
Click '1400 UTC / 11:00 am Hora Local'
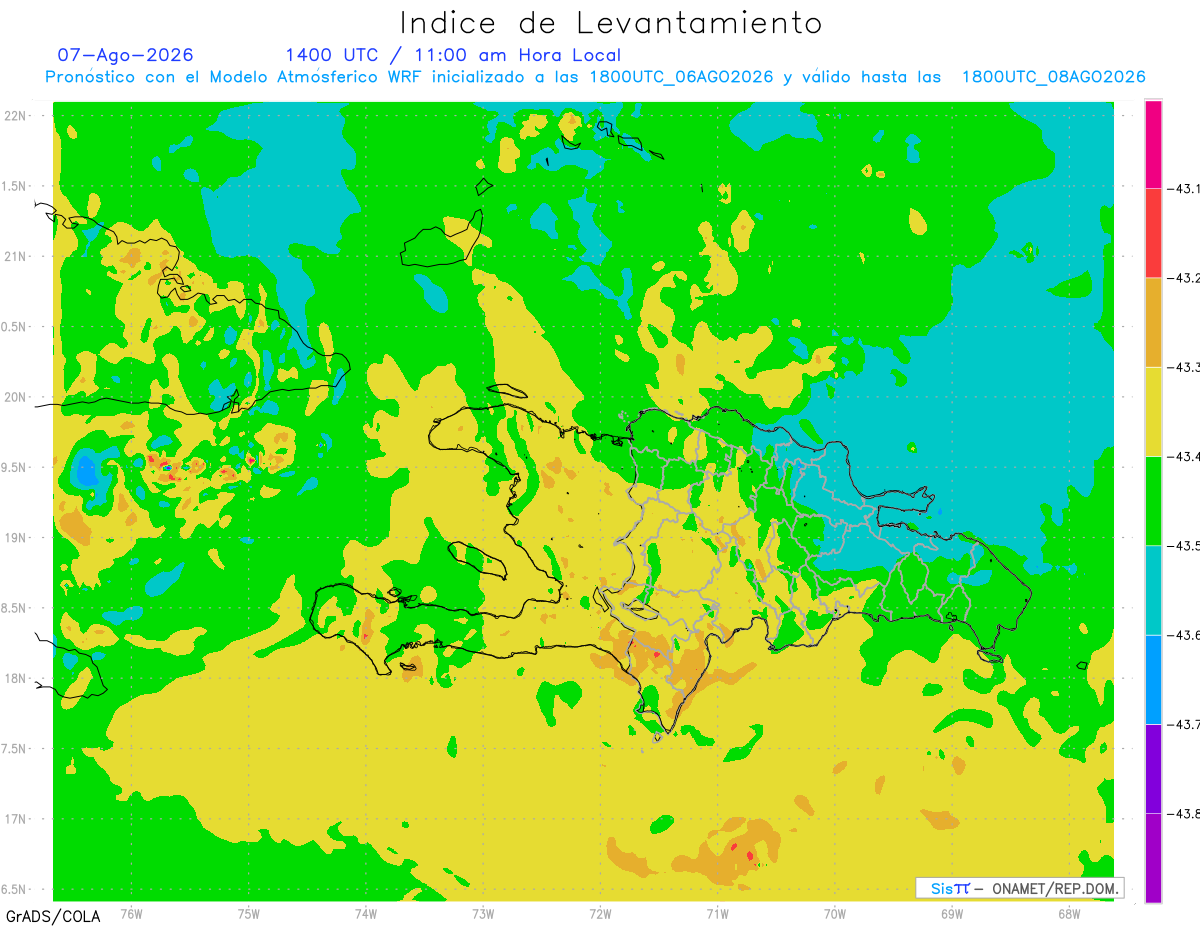click(x=453, y=55)
